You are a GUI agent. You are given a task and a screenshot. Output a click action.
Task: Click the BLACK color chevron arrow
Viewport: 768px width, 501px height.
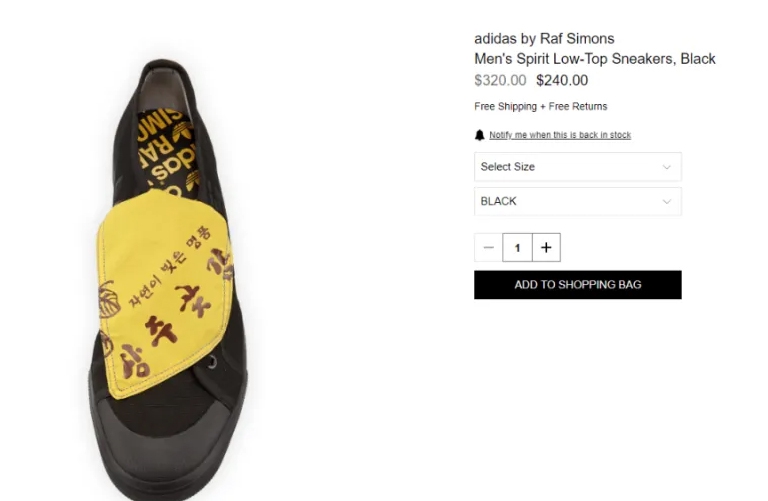[667, 201]
